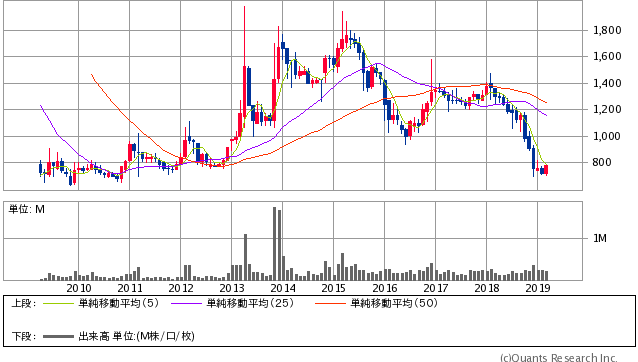Click the 2013 year axis label
The height and width of the screenshot is (362, 638).
pos(232,288)
